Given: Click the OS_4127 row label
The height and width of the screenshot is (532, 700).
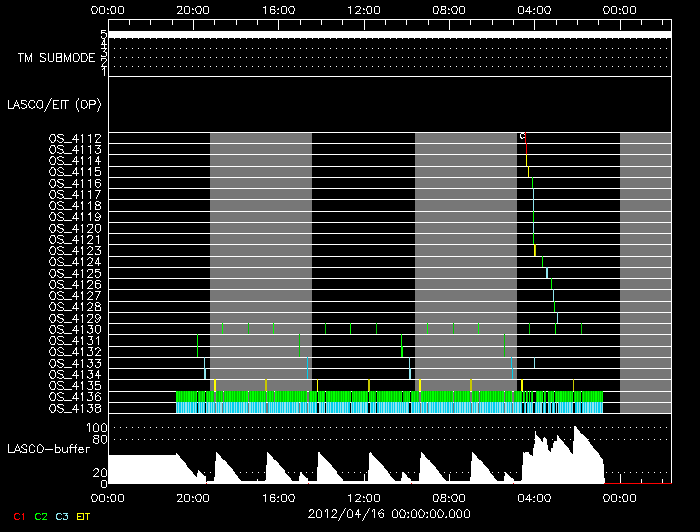Looking at the screenshot, I should (x=75, y=296).
